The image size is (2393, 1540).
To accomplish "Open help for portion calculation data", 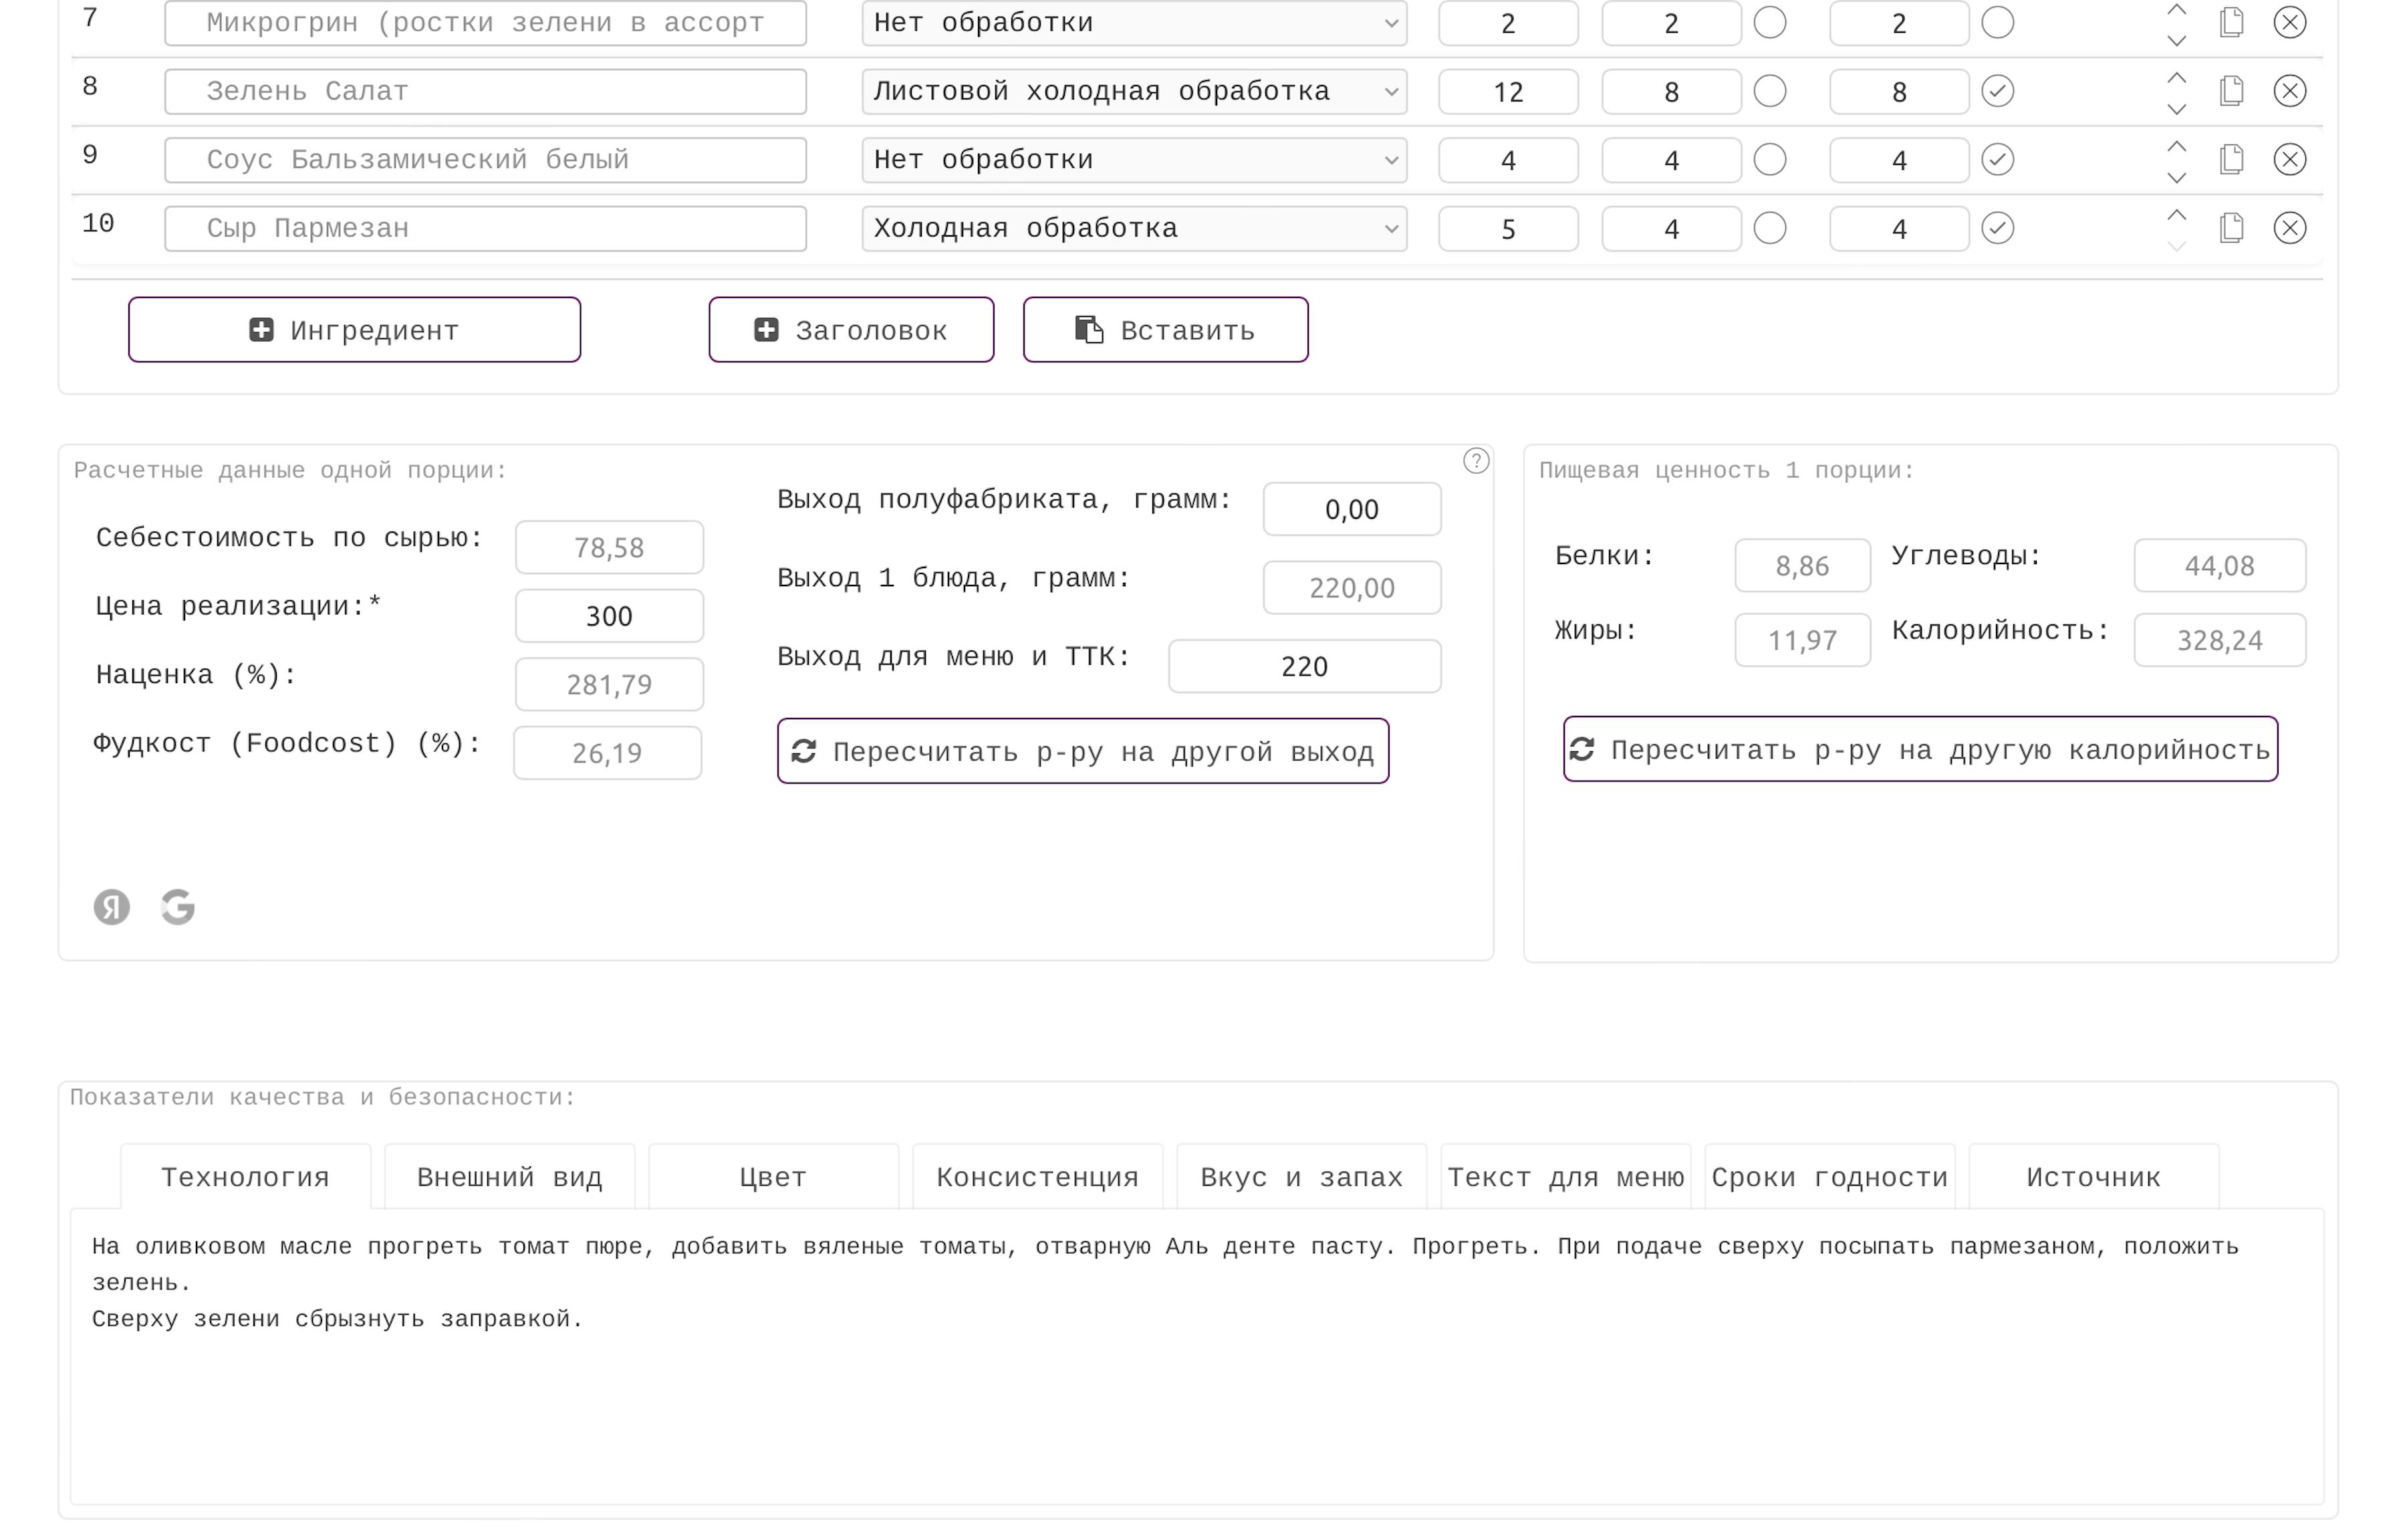I will [x=1475, y=461].
